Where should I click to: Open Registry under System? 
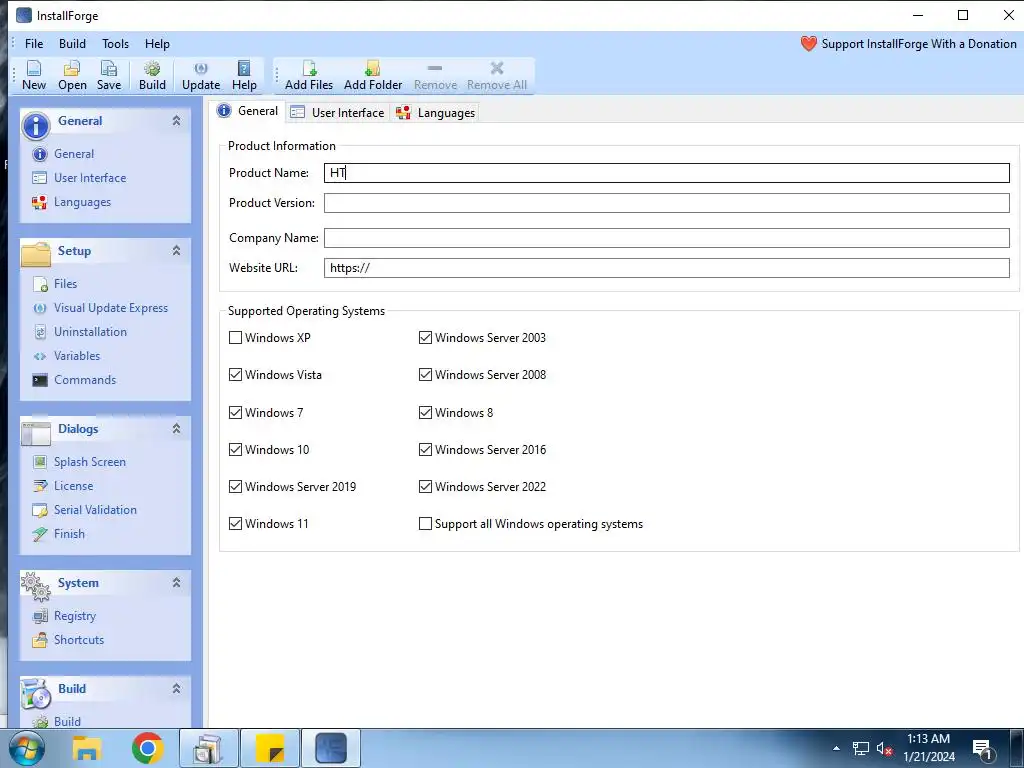[x=74, y=616]
